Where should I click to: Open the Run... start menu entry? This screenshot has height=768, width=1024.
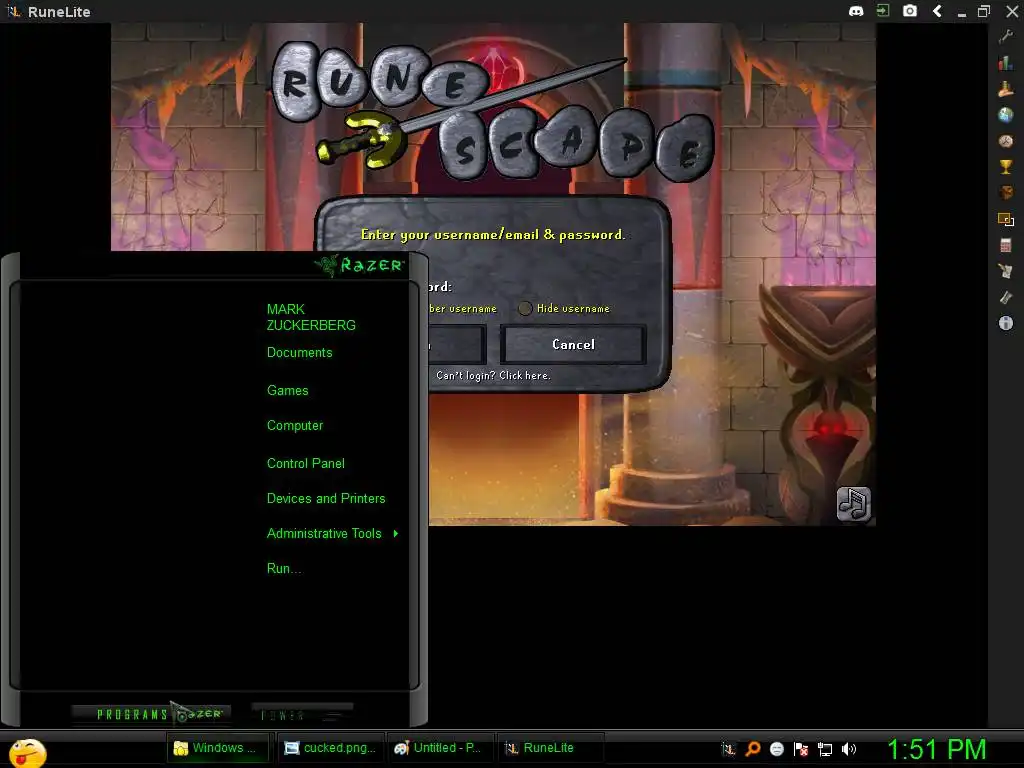(x=283, y=569)
